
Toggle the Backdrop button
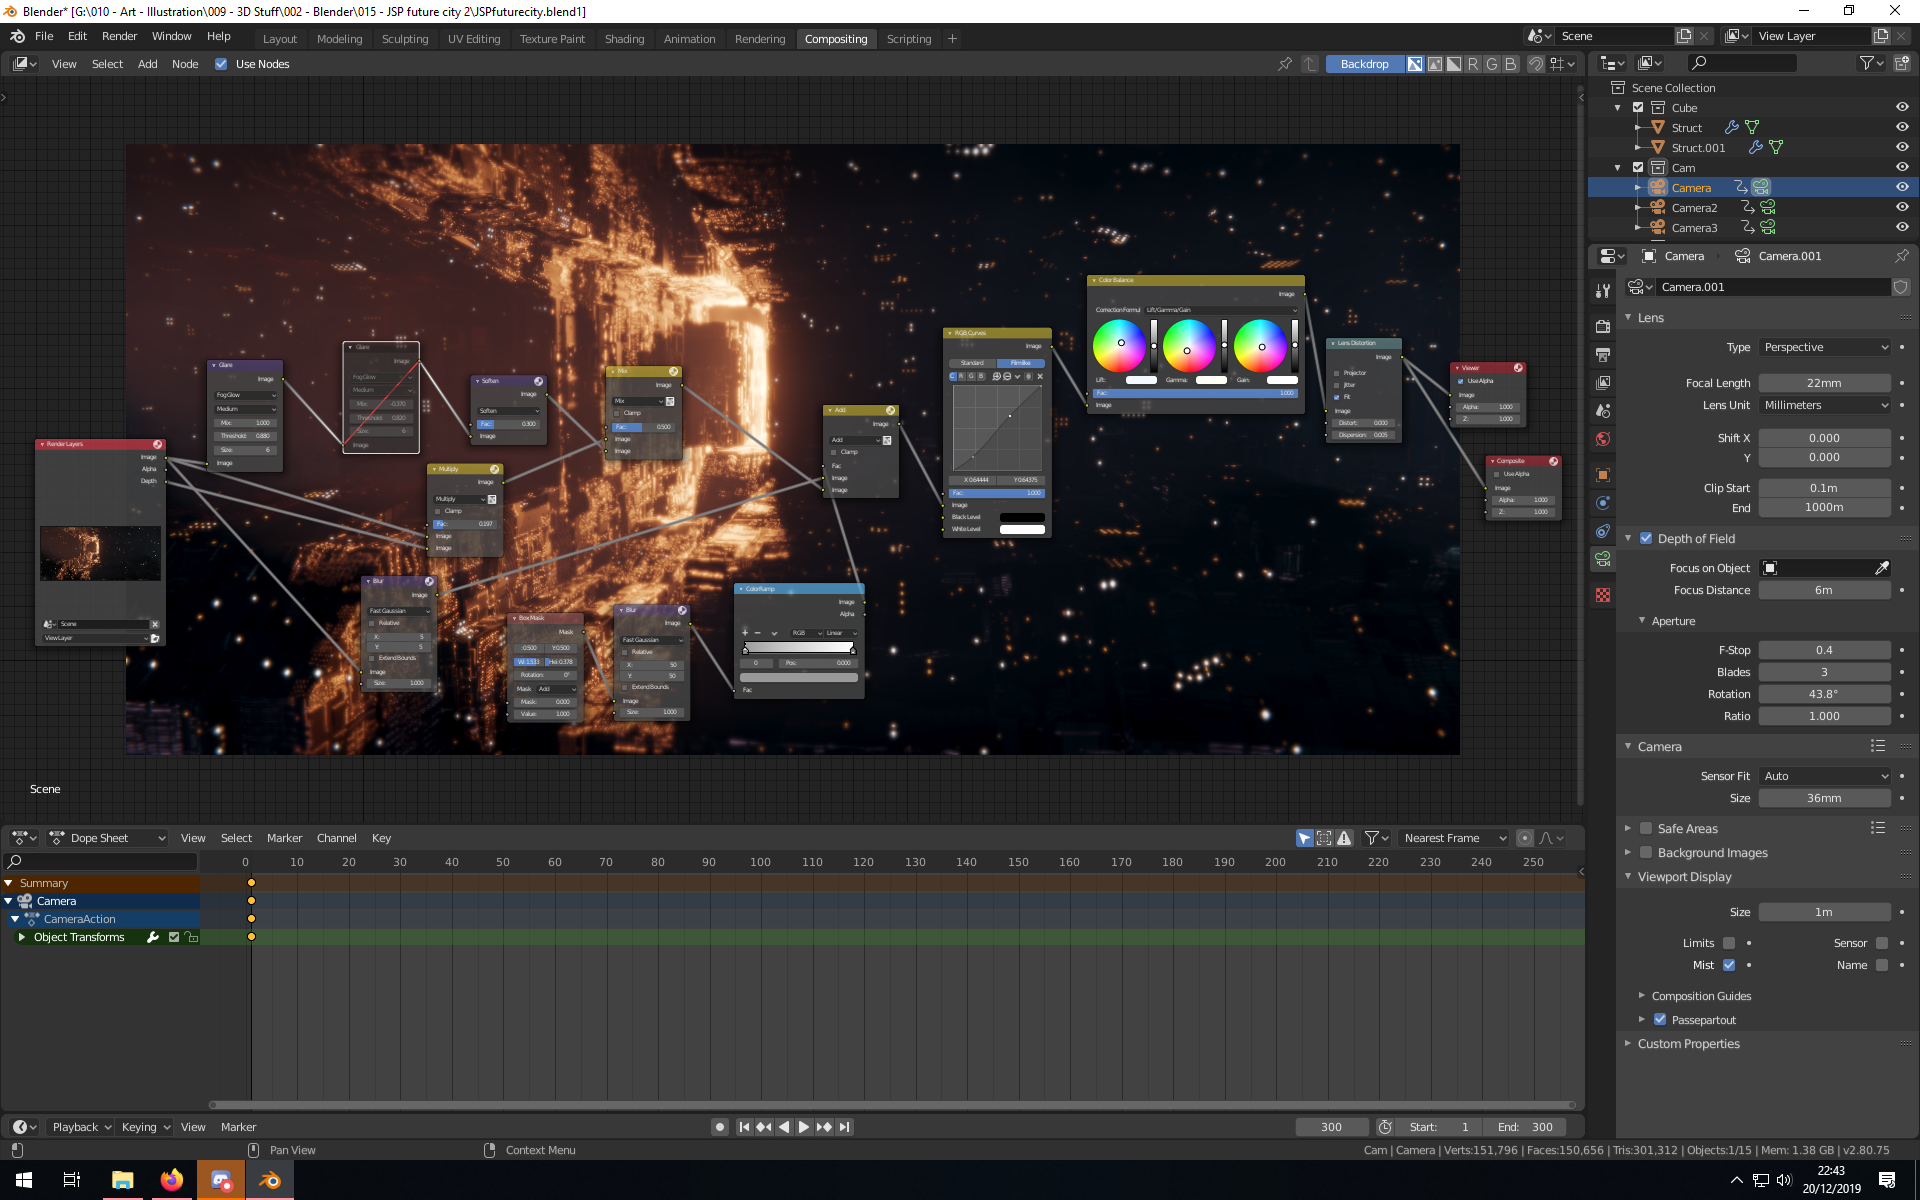pyautogui.click(x=1364, y=64)
